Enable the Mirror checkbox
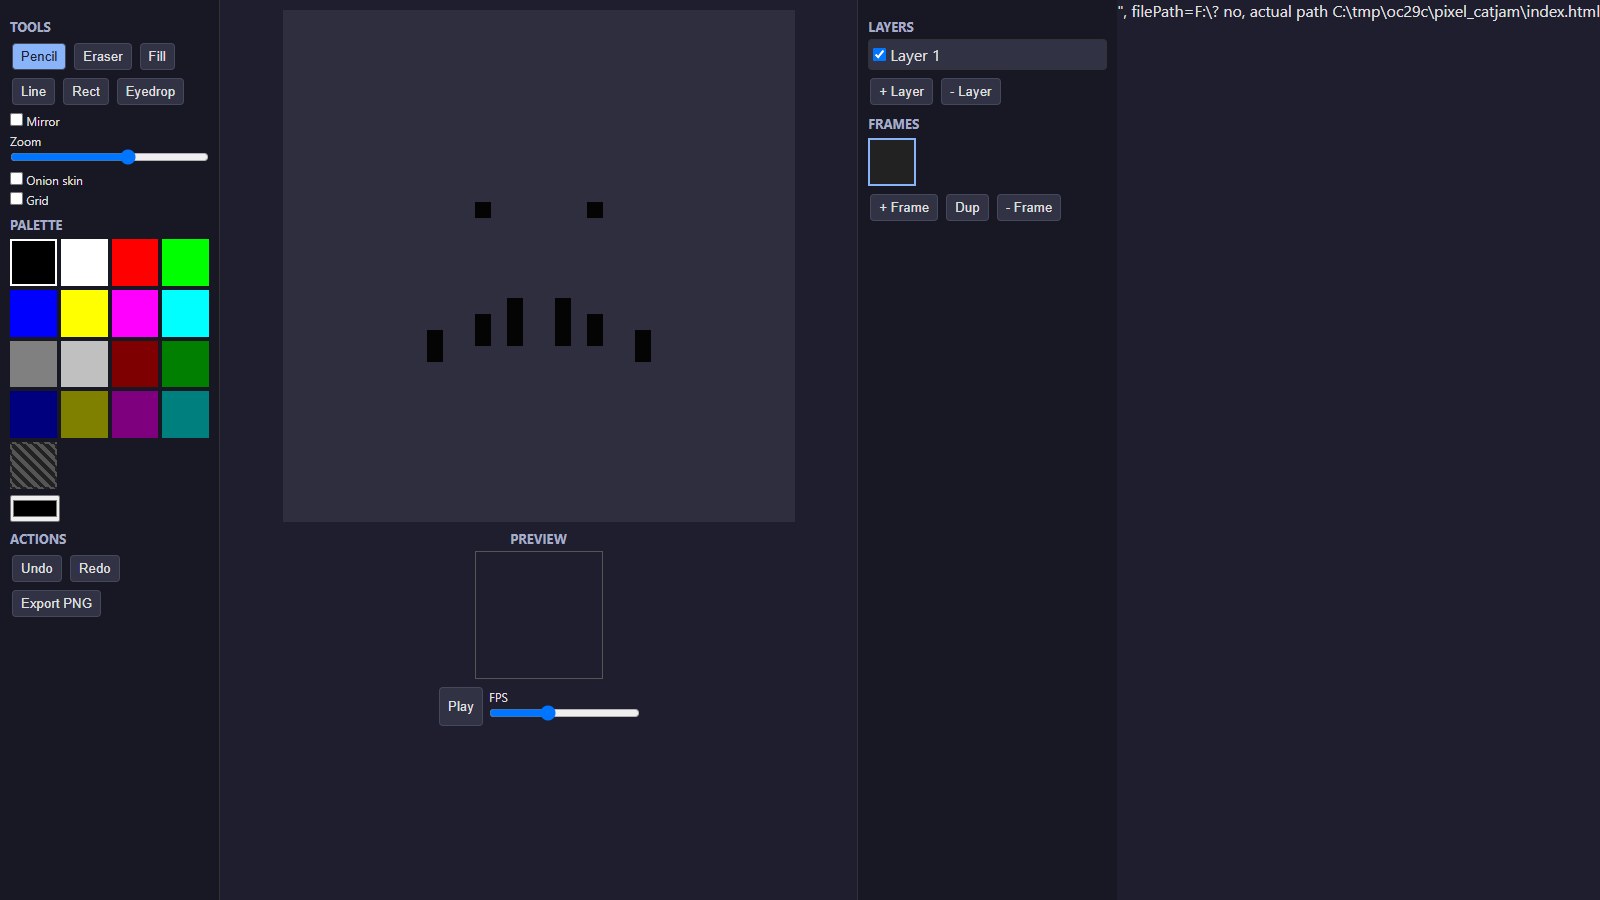This screenshot has height=900, width=1600. (17, 120)
